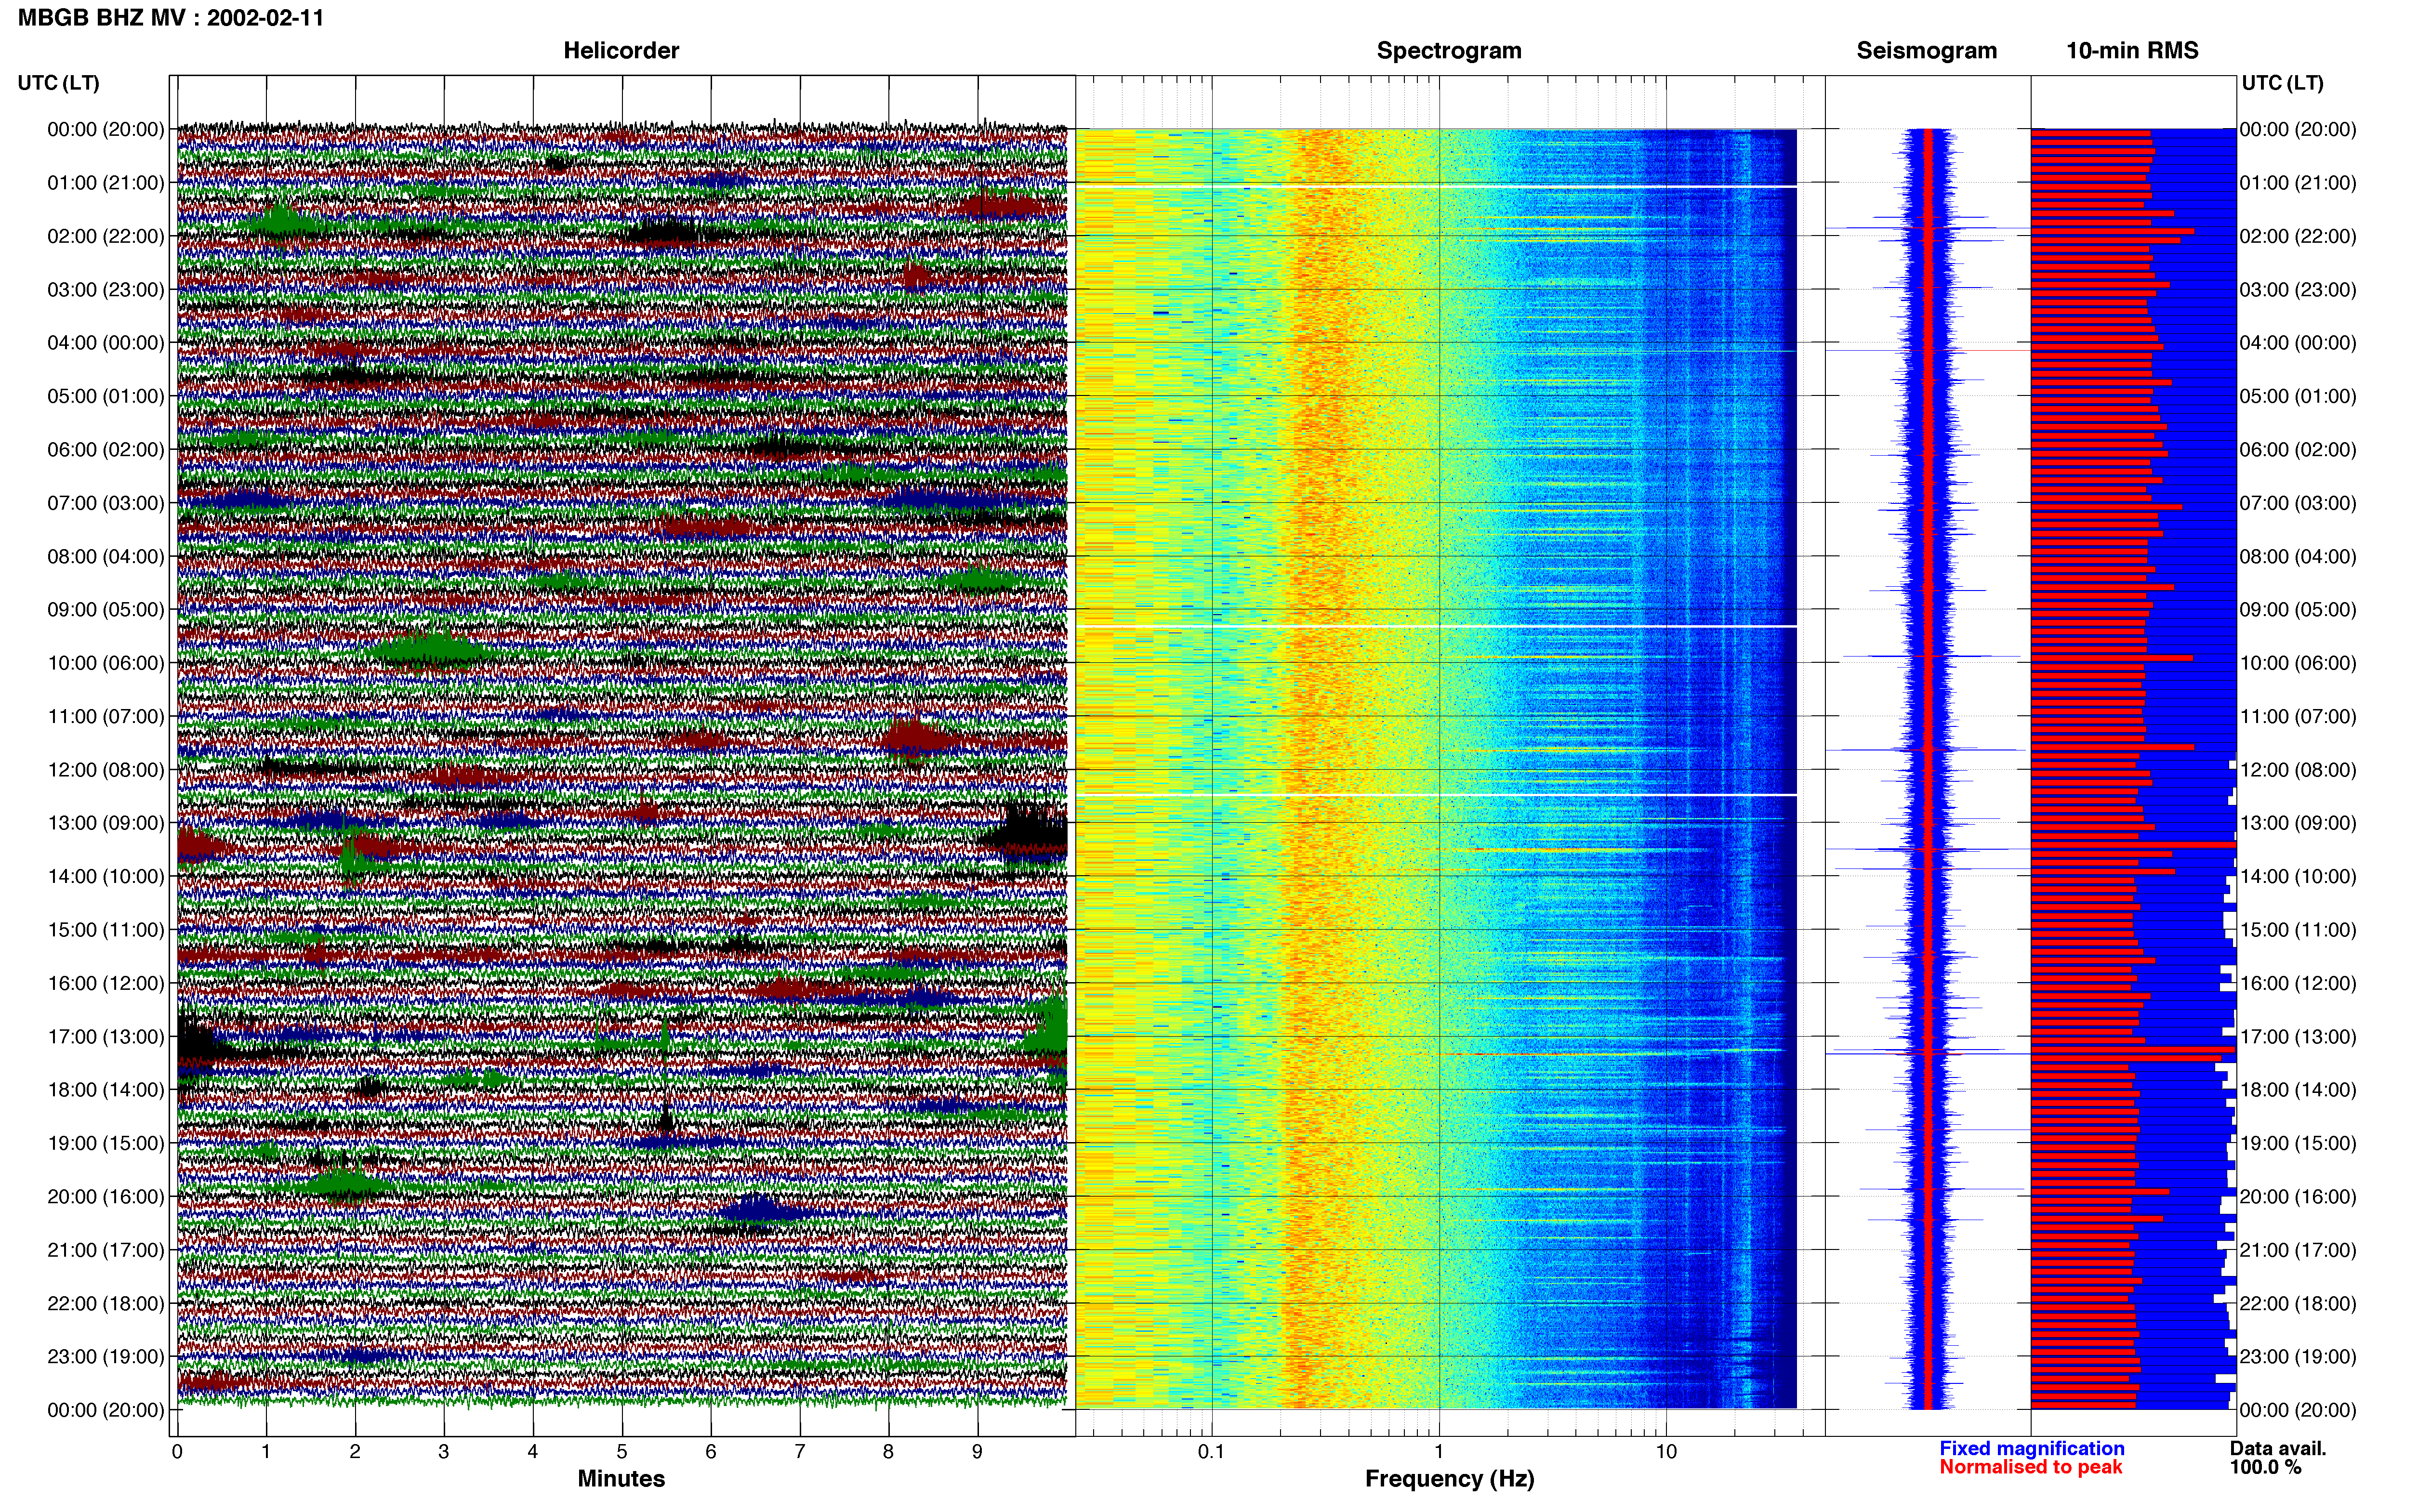Click the left '10:00 (06:00)' time label
The image size is (2418, 1512).
106,663
